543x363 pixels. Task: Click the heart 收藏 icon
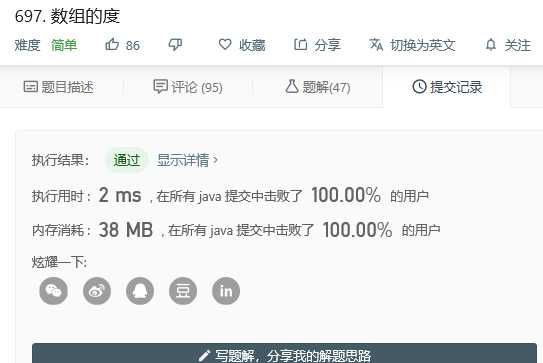(225, 44)
